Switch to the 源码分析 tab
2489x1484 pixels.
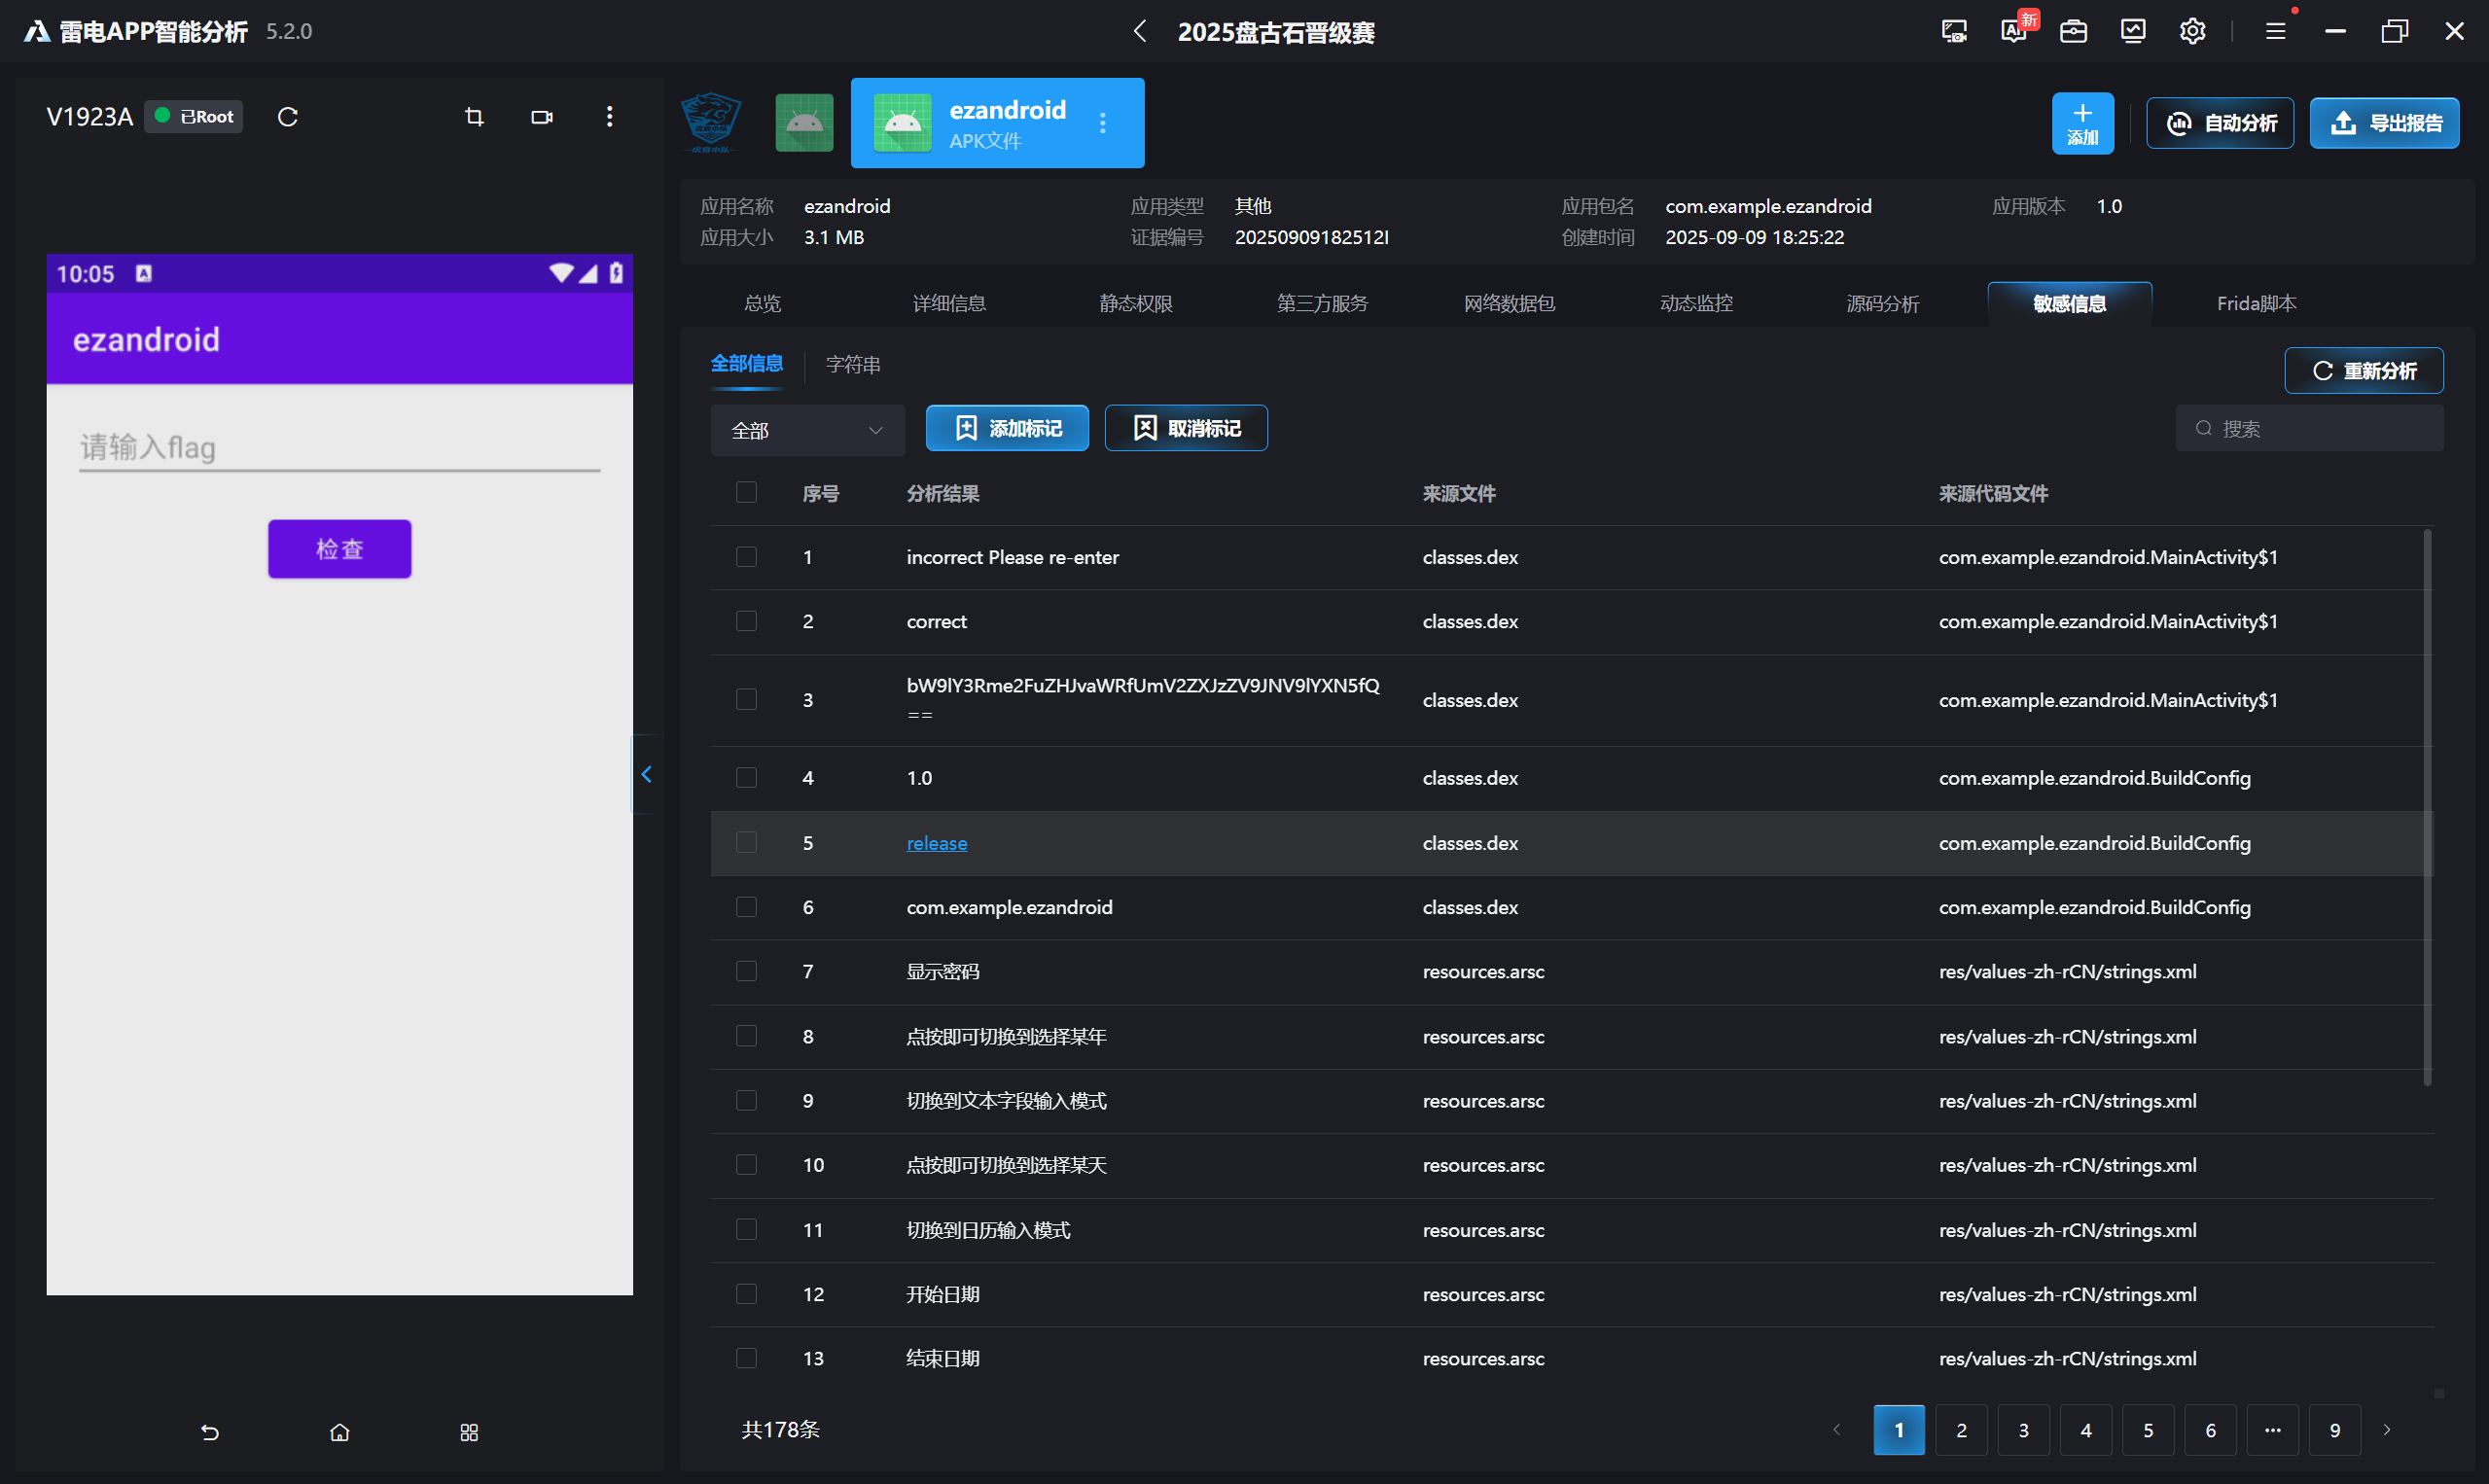coord(1882,303)
